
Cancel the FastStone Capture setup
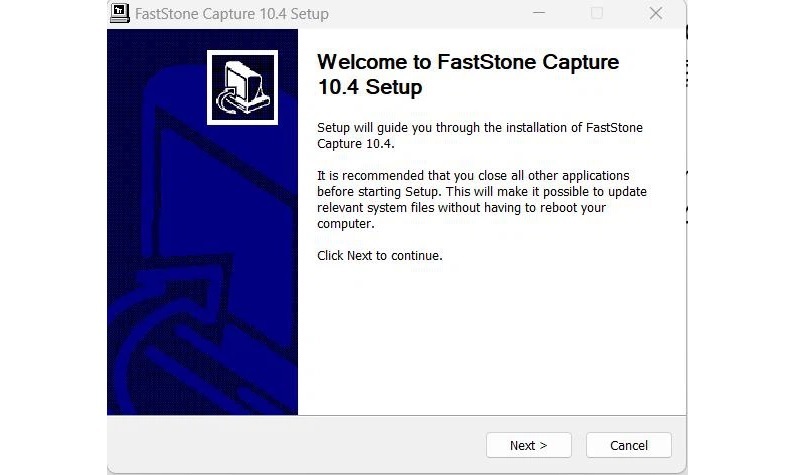pyautogui.click(x=628, y=445)
